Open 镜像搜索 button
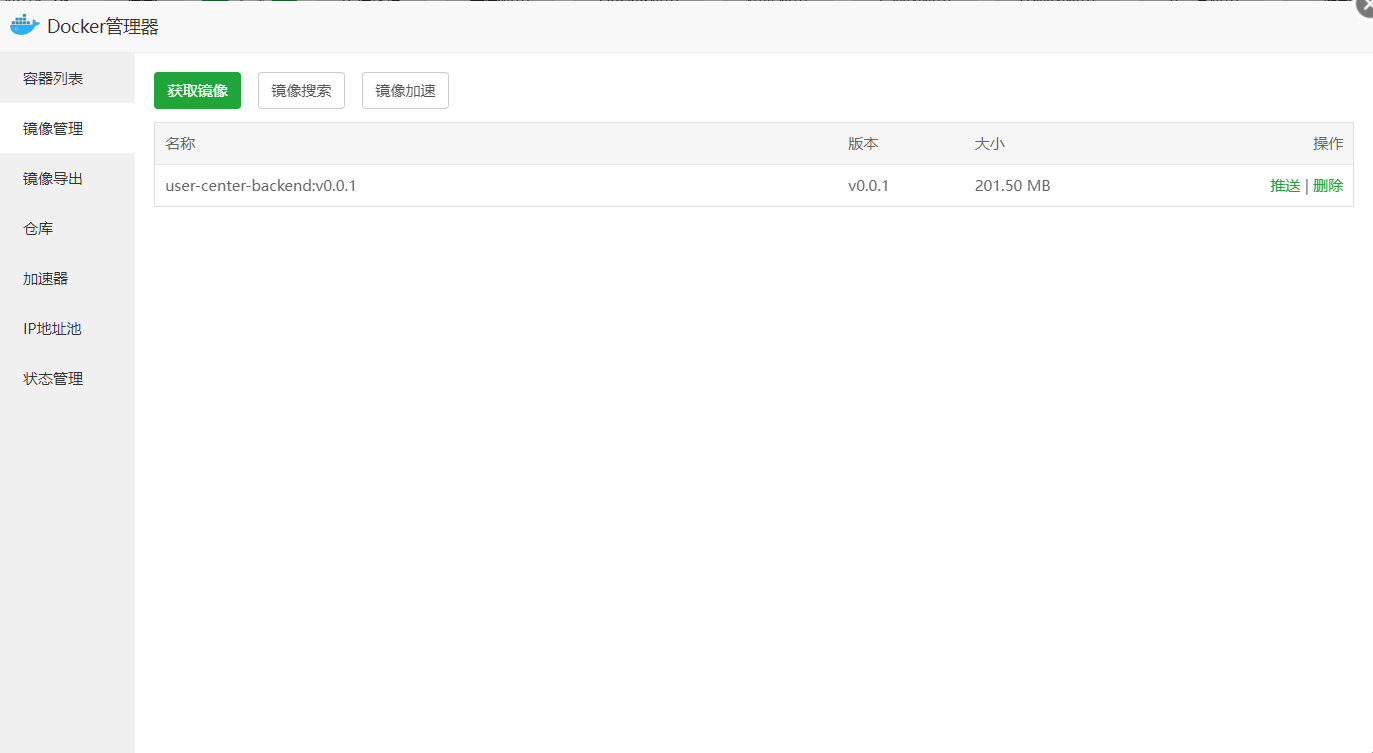1373x753 pixels. pos(301,90)
